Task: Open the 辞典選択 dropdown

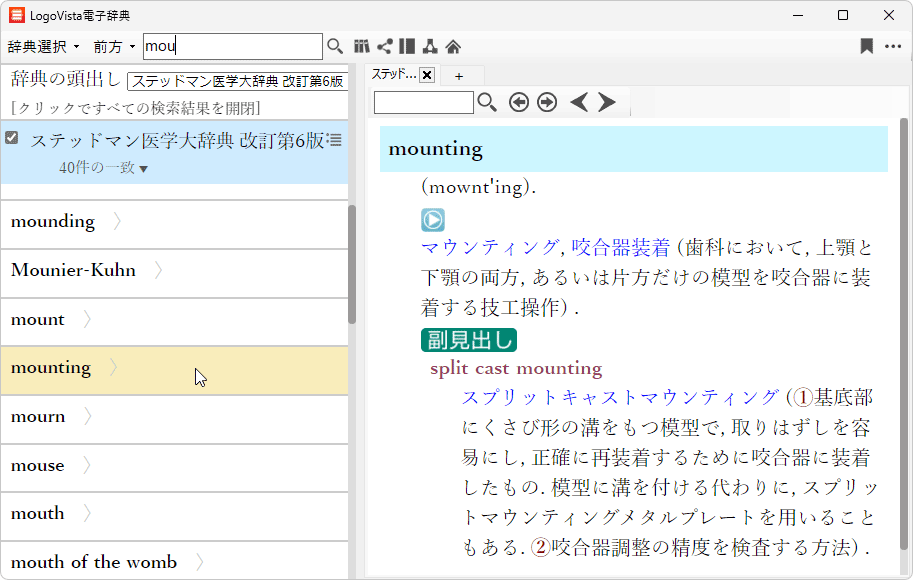Action: [x=43, y=47]
